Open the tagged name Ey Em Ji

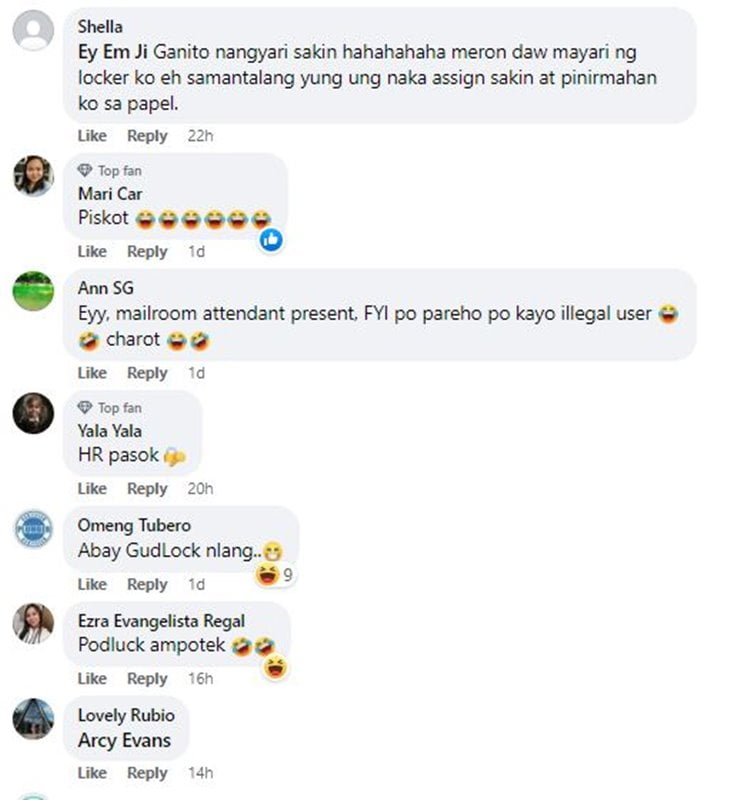tap(113, 52)
